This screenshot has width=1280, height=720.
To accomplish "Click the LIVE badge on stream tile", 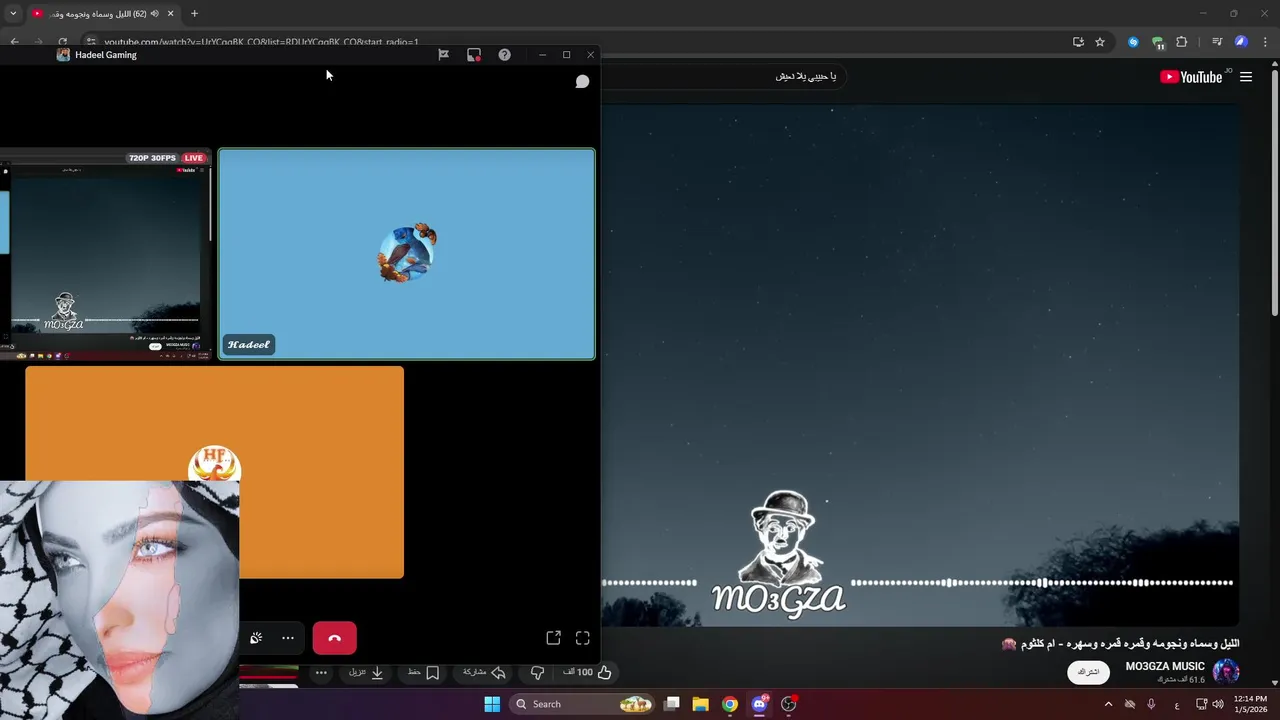I will pos(194,158).
